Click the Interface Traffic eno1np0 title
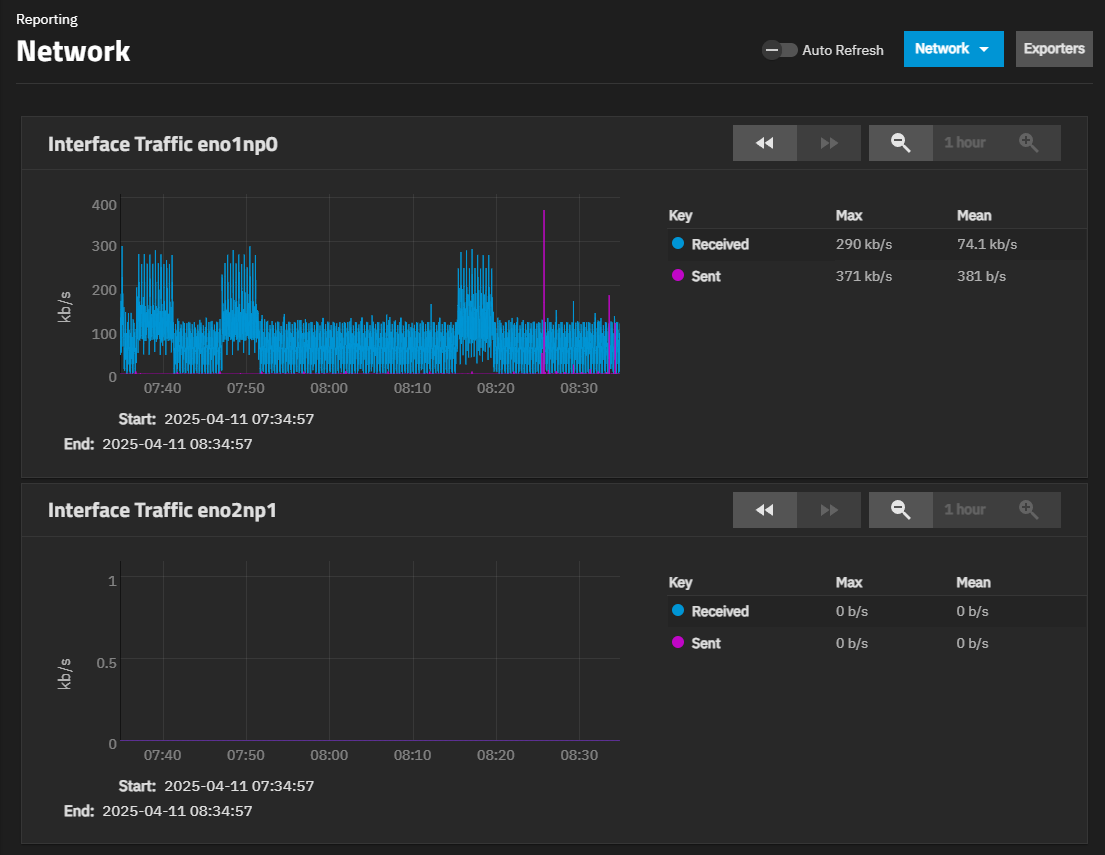This screenshot has width=1105, height=855. coord(163,144)
